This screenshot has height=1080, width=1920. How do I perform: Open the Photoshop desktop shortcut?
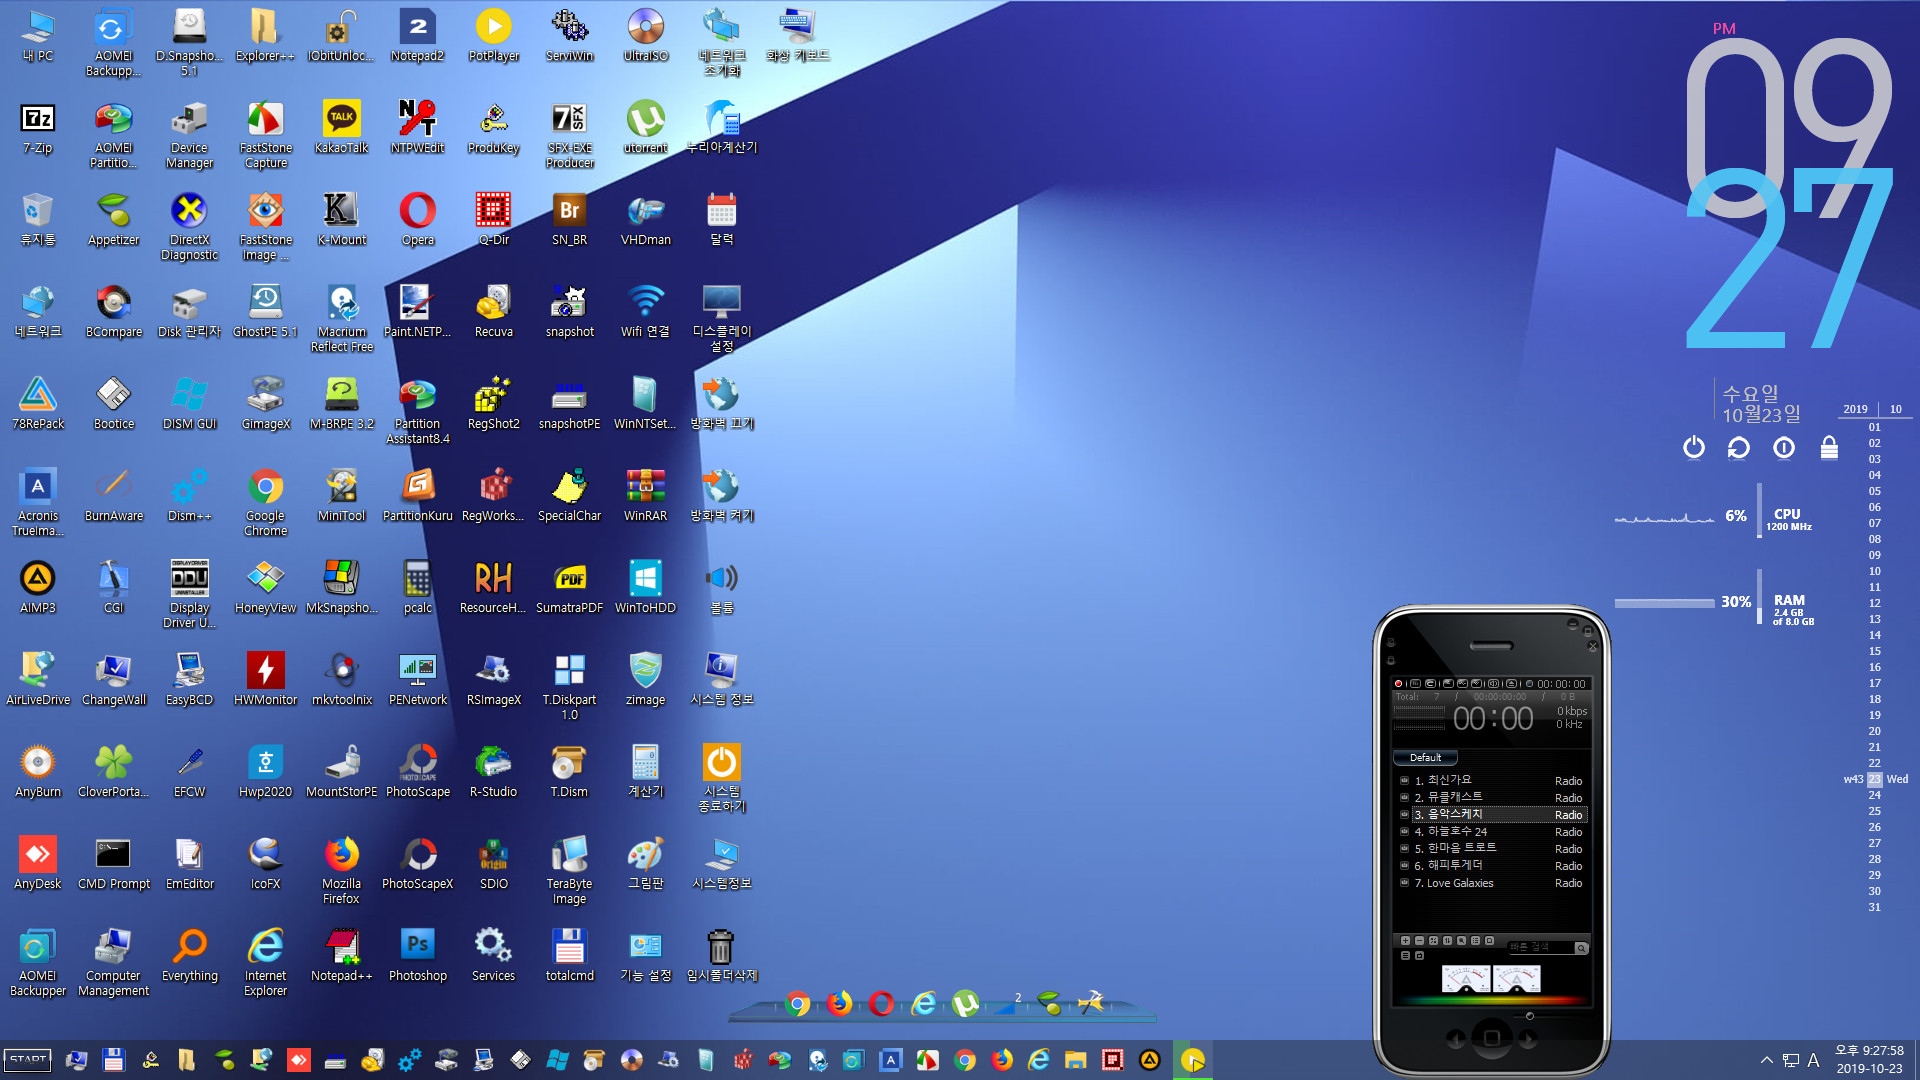click(417, 956)
